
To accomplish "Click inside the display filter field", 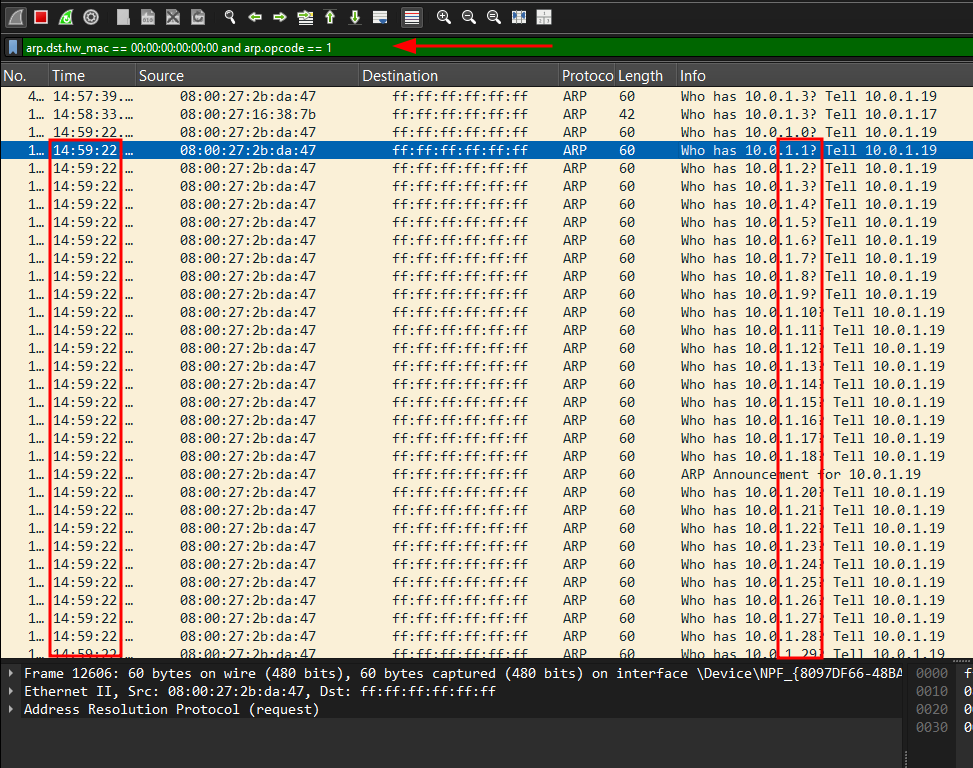I will 600,47.
